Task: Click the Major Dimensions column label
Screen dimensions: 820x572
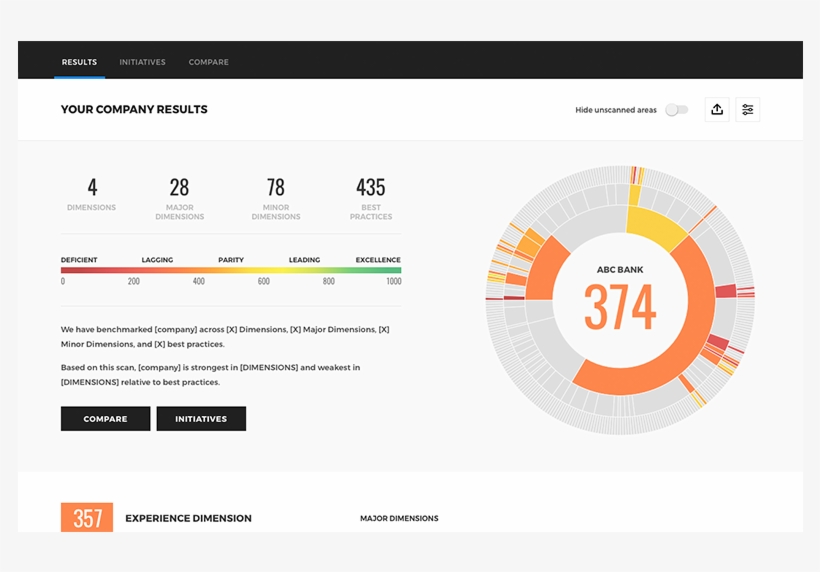Action: pyautogui.click(x=399, y=518)
